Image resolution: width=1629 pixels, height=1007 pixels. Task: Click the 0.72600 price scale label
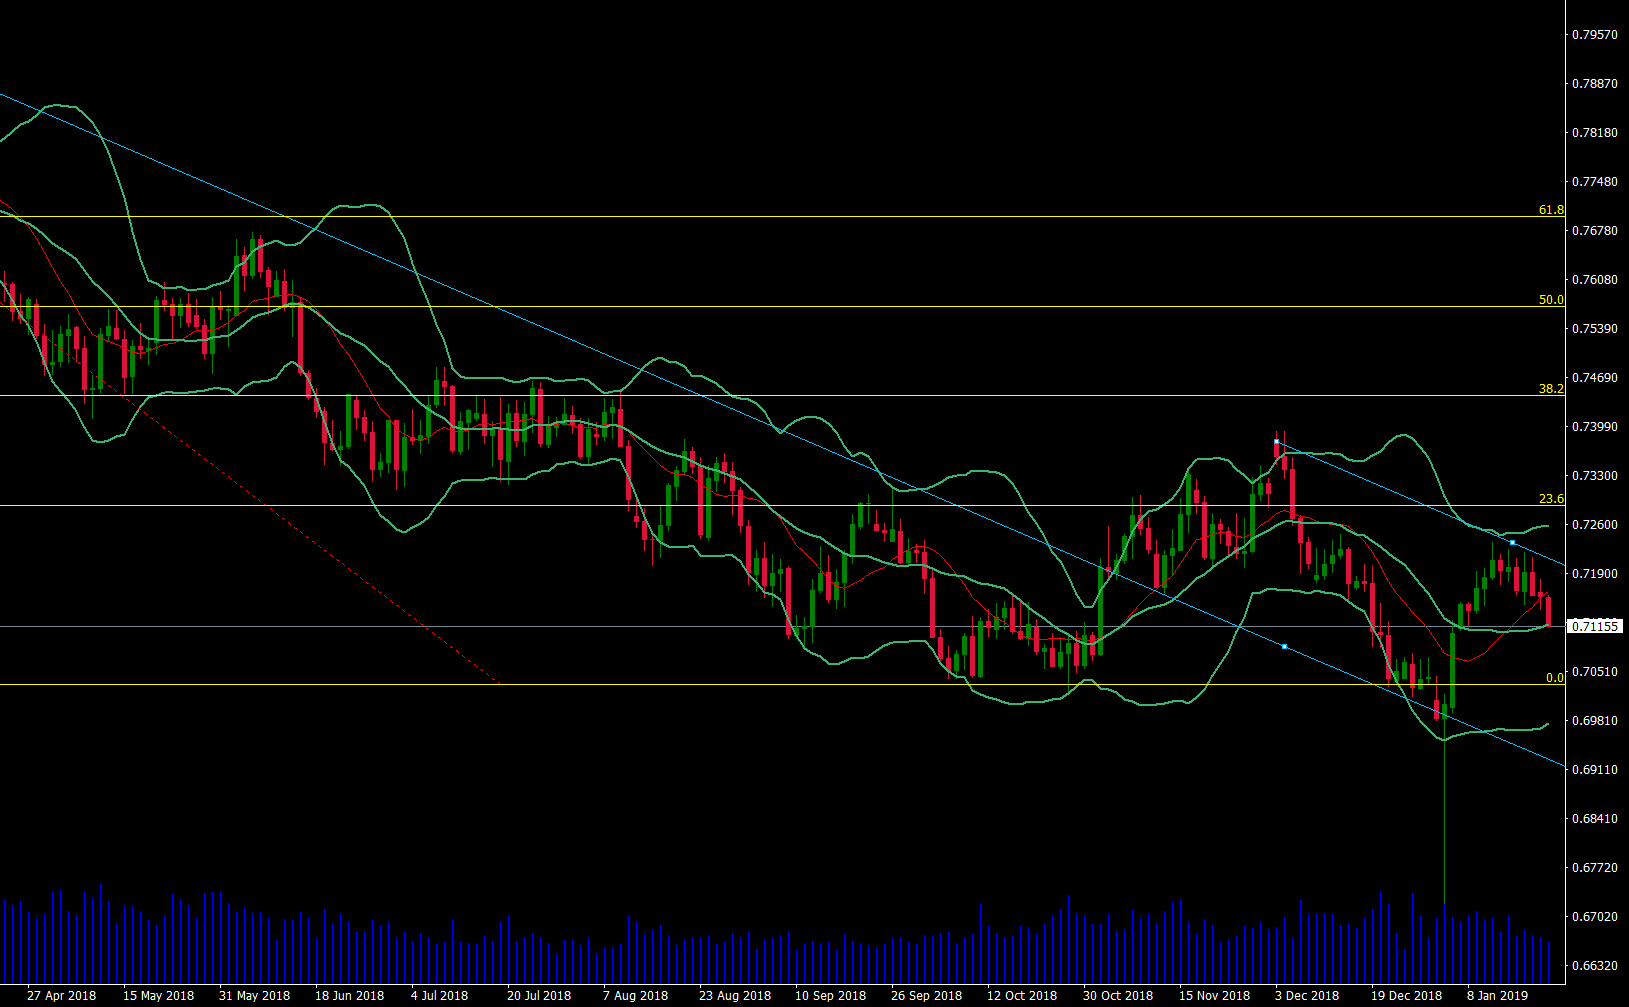1595,525
